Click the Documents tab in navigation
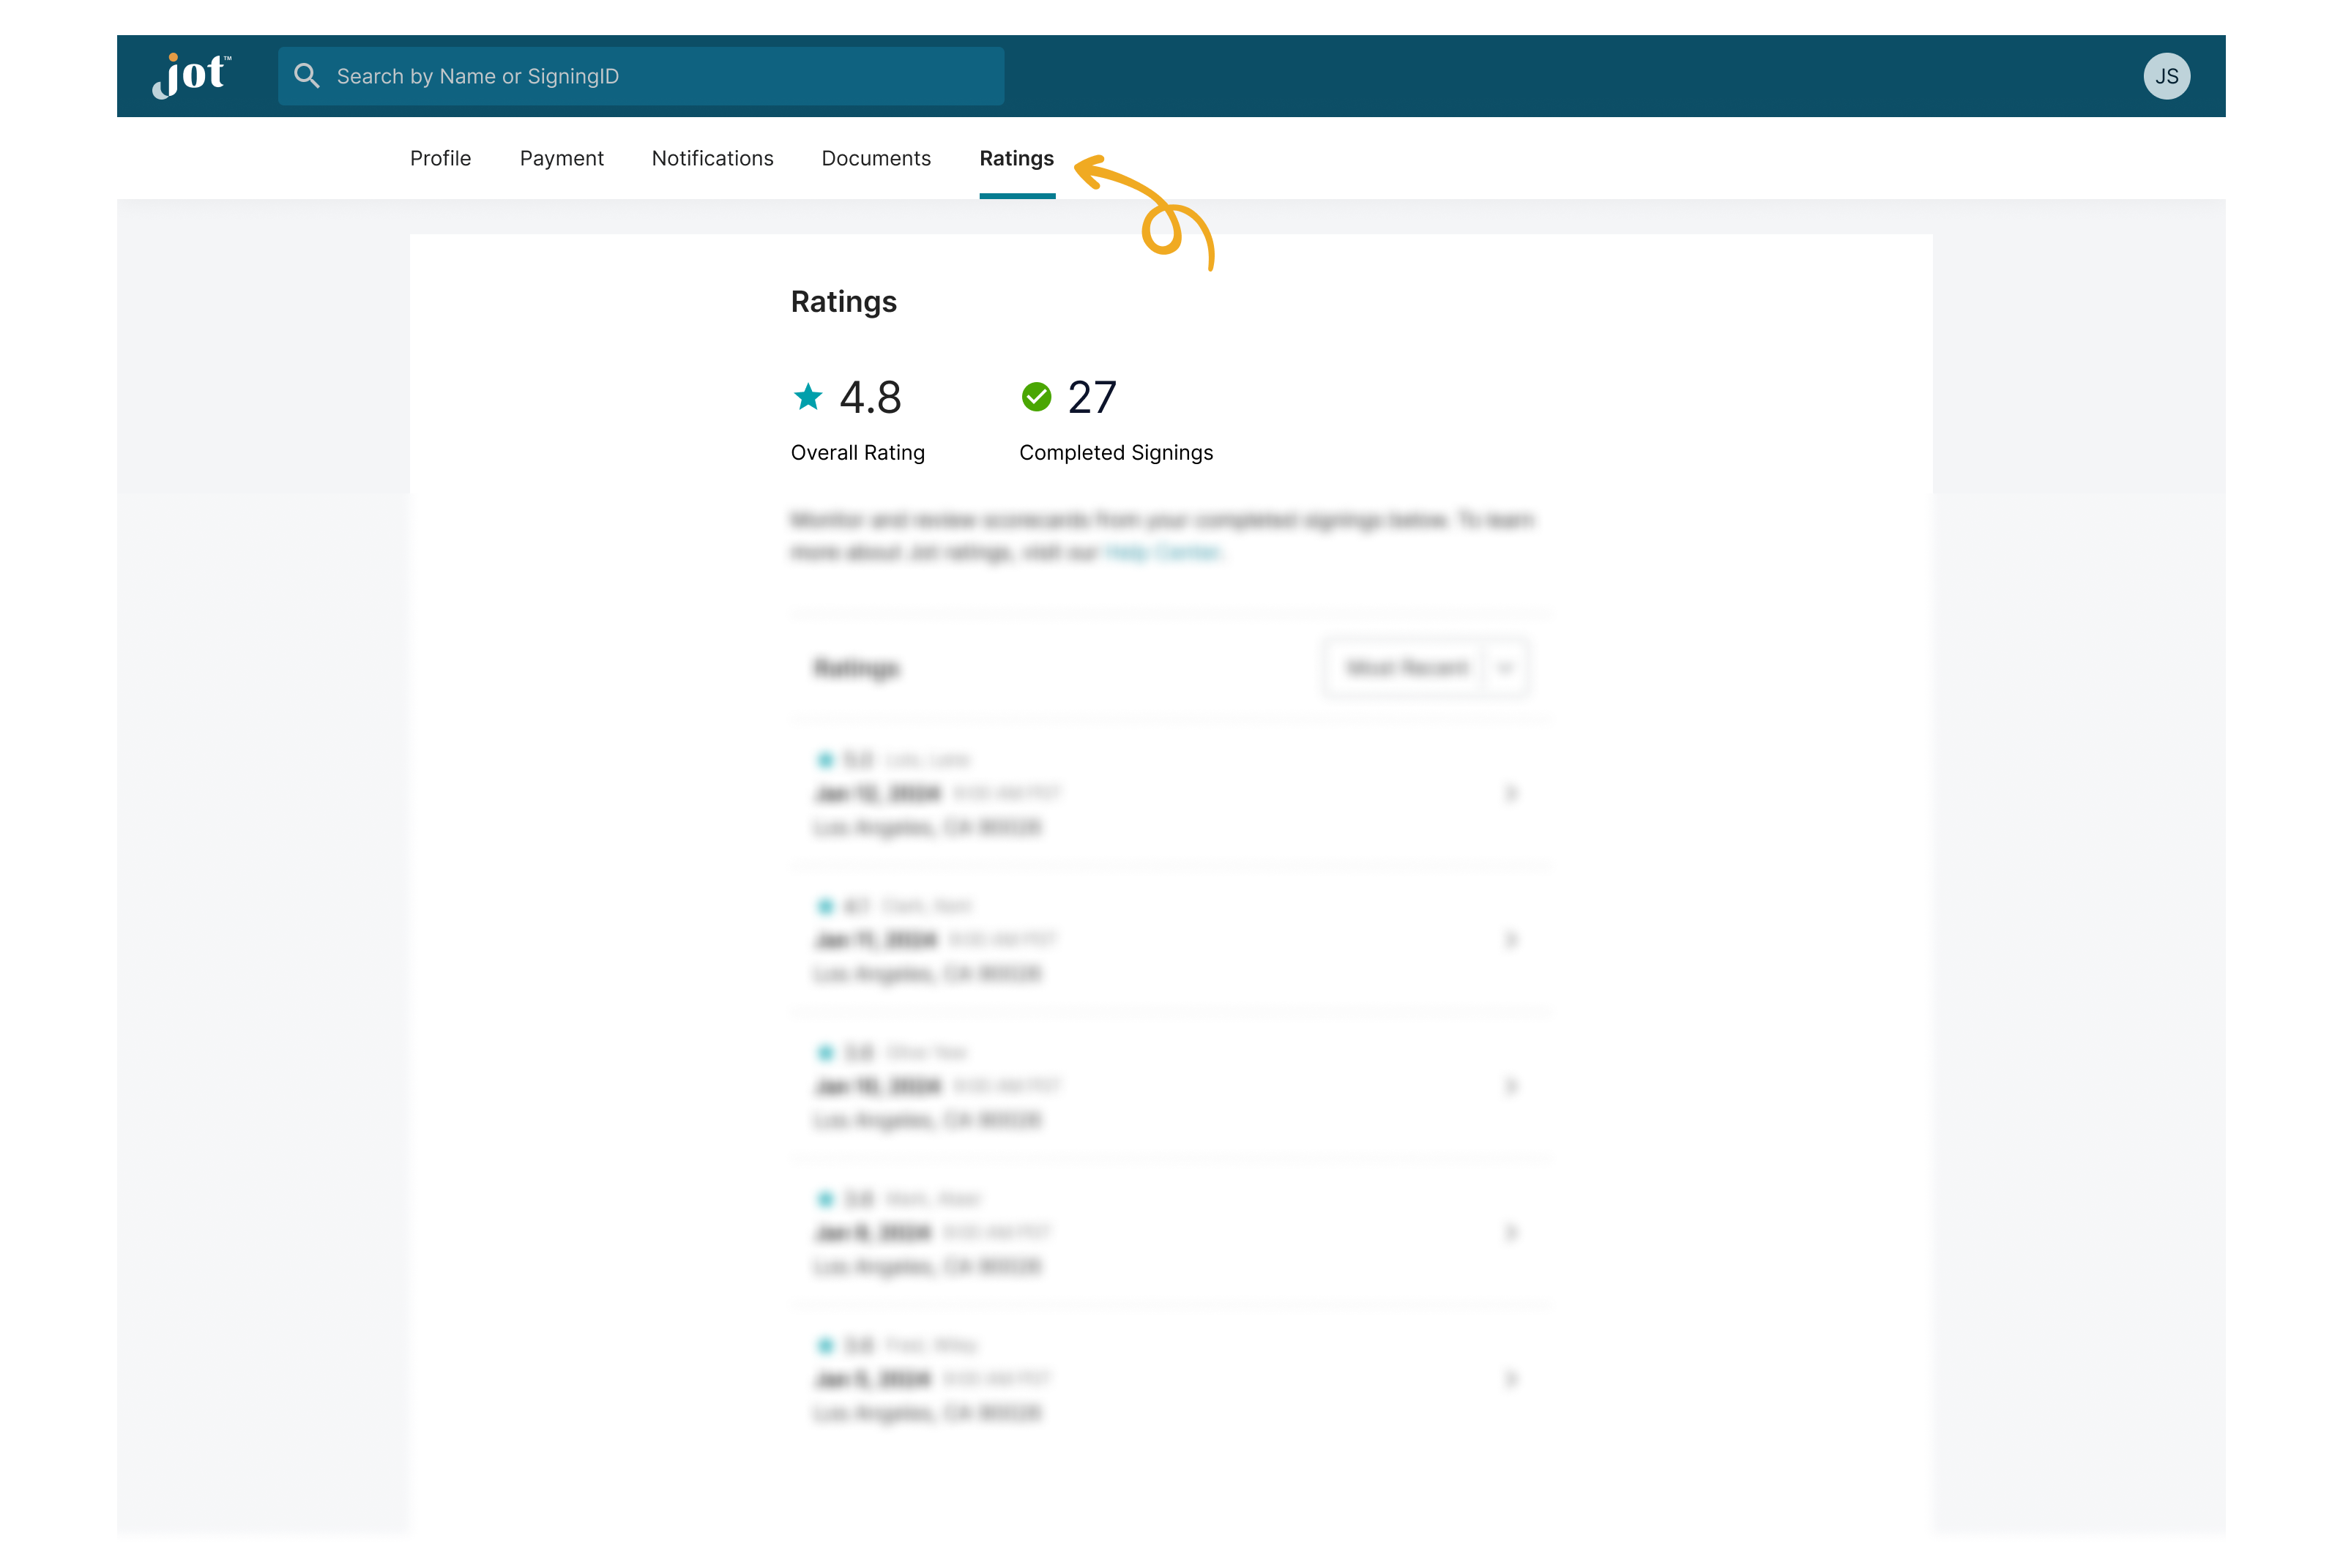The width and height of the screenshot is (2343, 1568). 875,157
